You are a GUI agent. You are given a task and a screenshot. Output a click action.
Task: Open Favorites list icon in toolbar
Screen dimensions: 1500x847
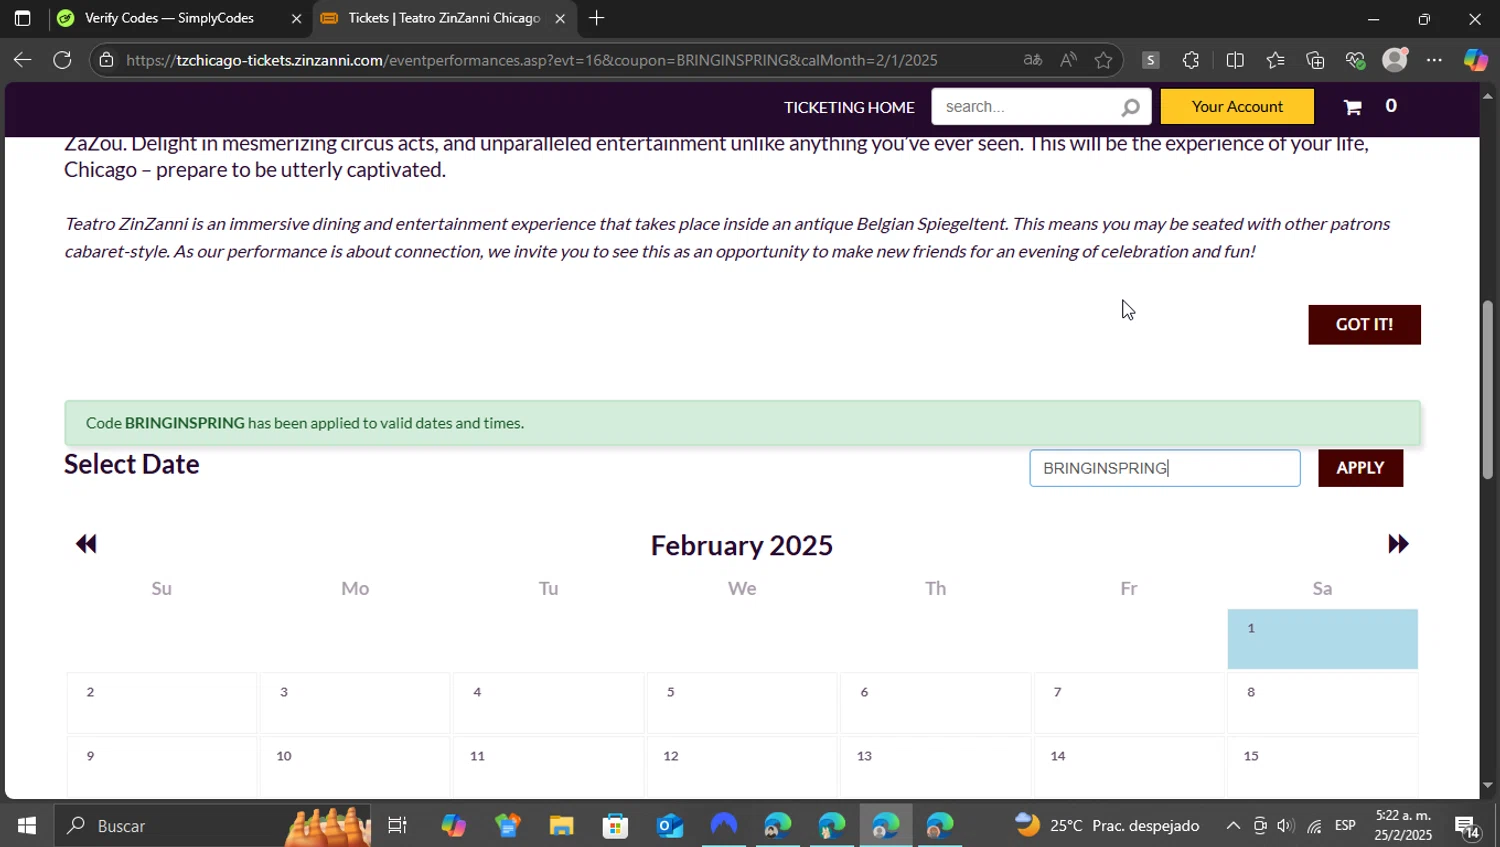tap(1275, 60)
